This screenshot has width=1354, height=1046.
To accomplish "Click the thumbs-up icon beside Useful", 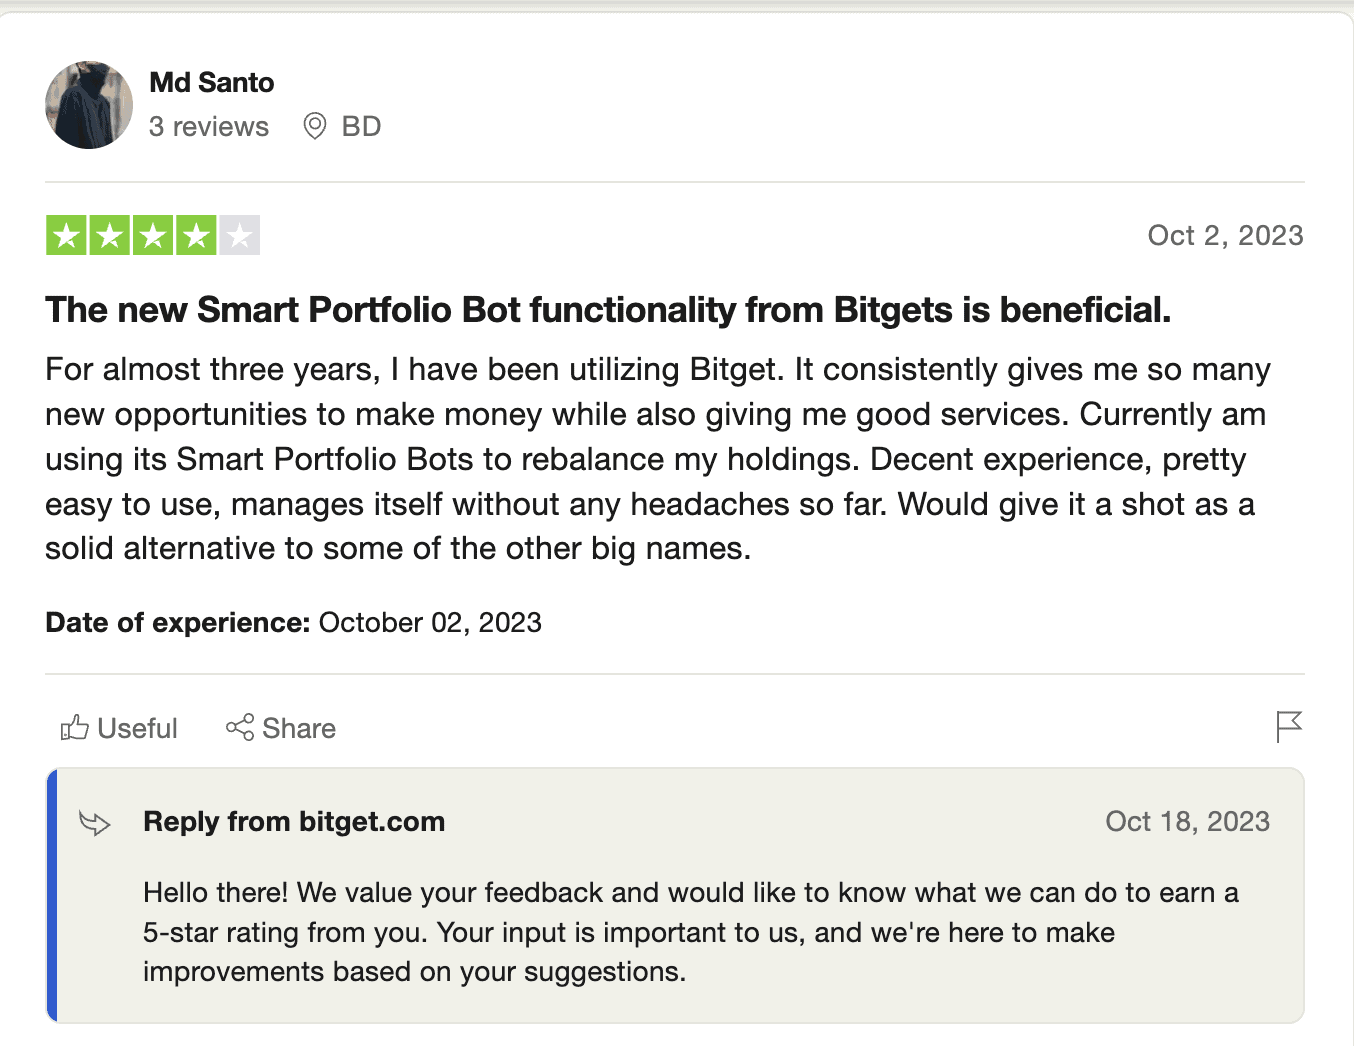I will pyautogui.click(x=75, y=728).
